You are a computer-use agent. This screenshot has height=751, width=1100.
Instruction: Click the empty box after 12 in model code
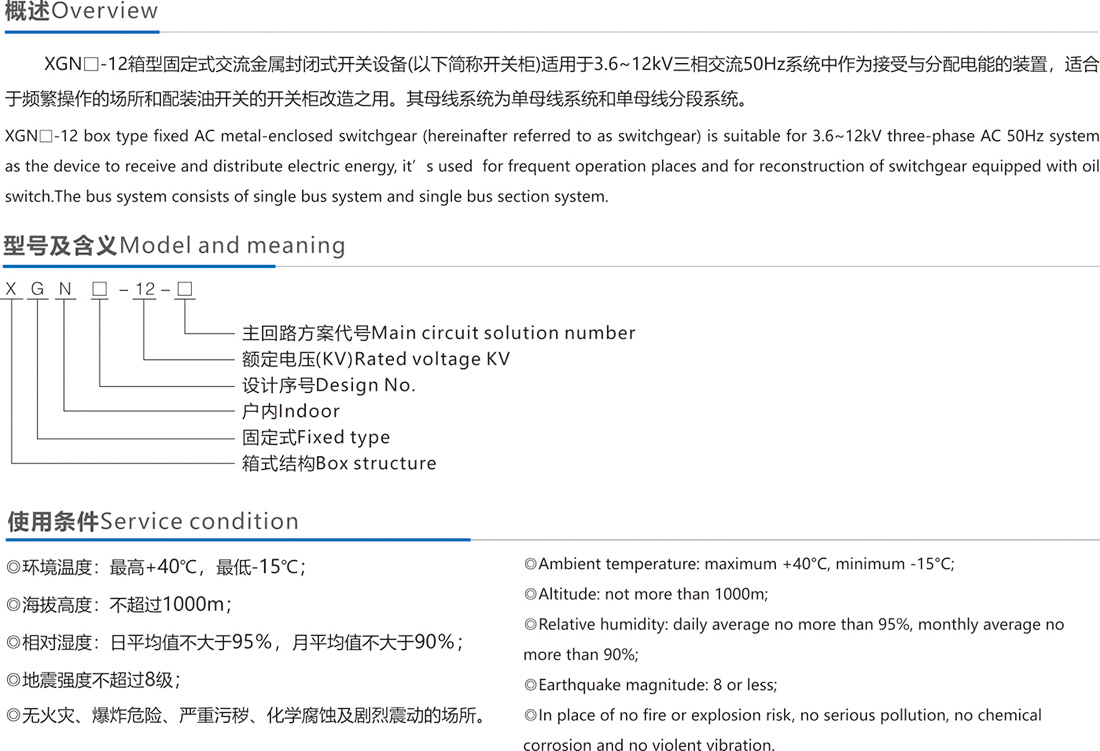184,290
